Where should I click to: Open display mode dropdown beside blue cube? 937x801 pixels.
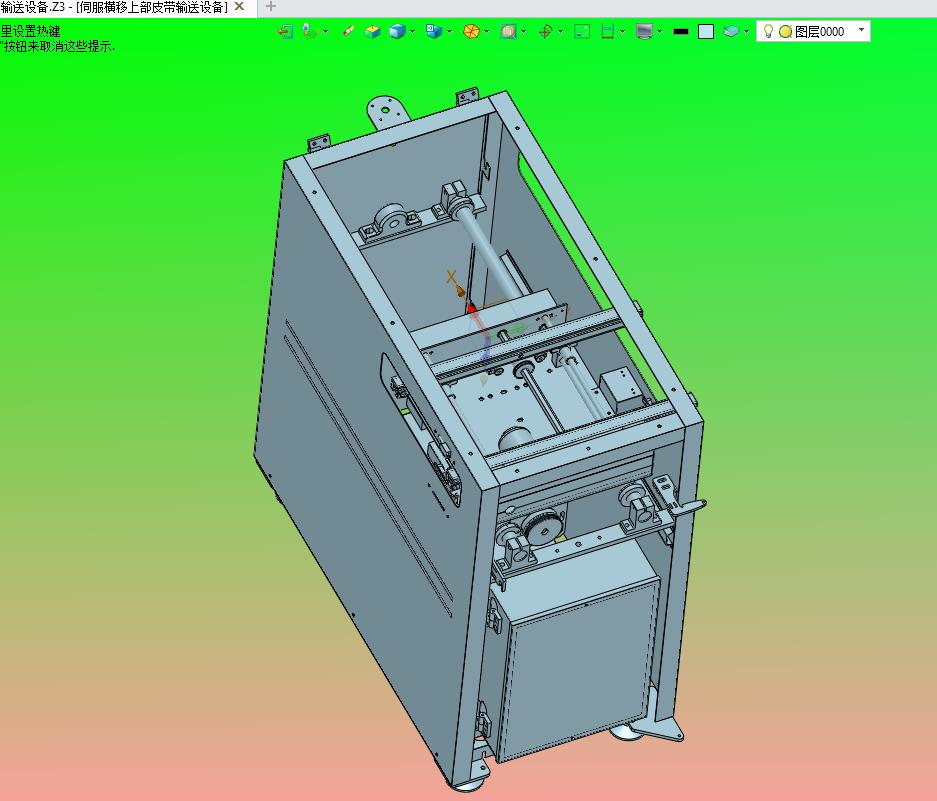tap(413, 32)
